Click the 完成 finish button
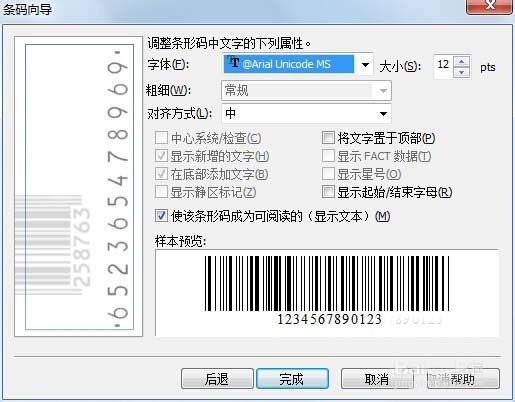Image resolution: width=515 pixels, height=402 pixels. click(x=292, y=379)
